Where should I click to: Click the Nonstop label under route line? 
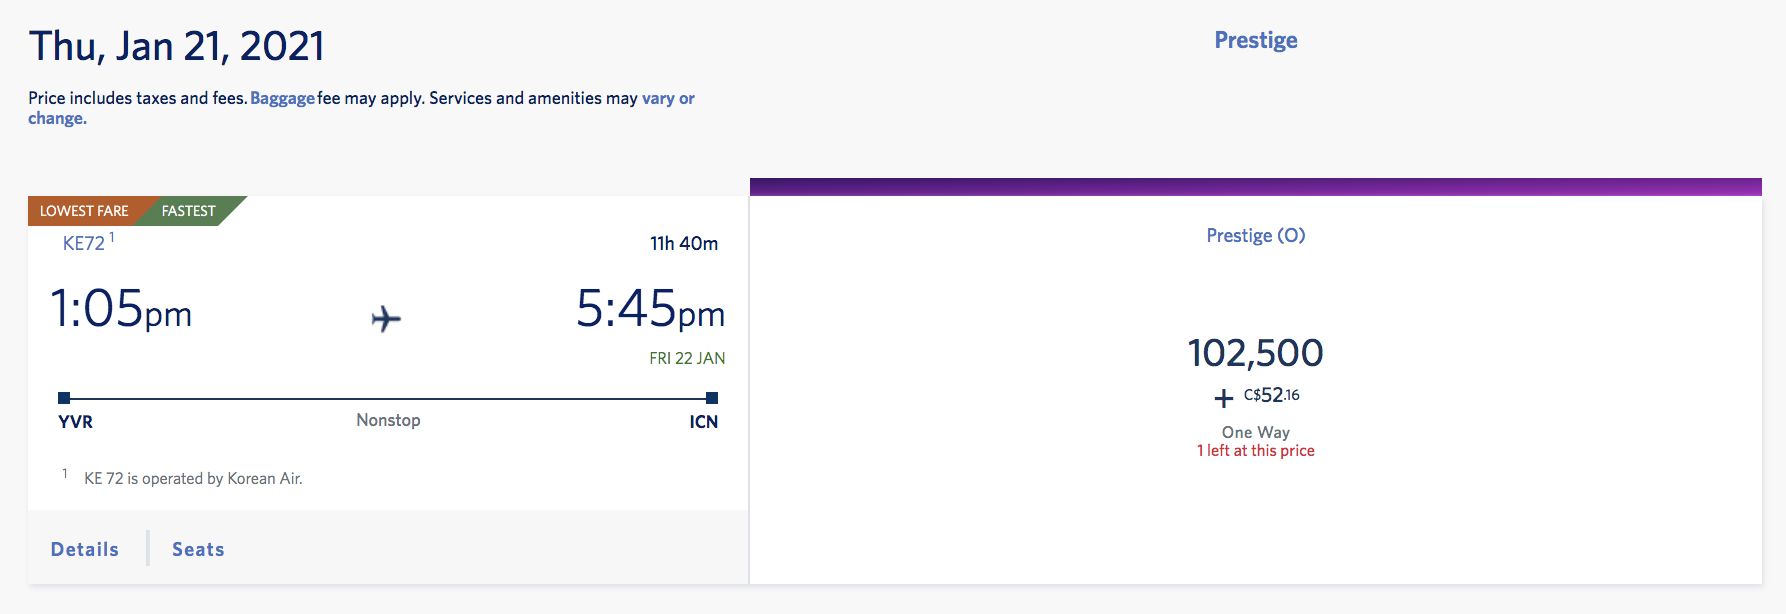[388, 420]
